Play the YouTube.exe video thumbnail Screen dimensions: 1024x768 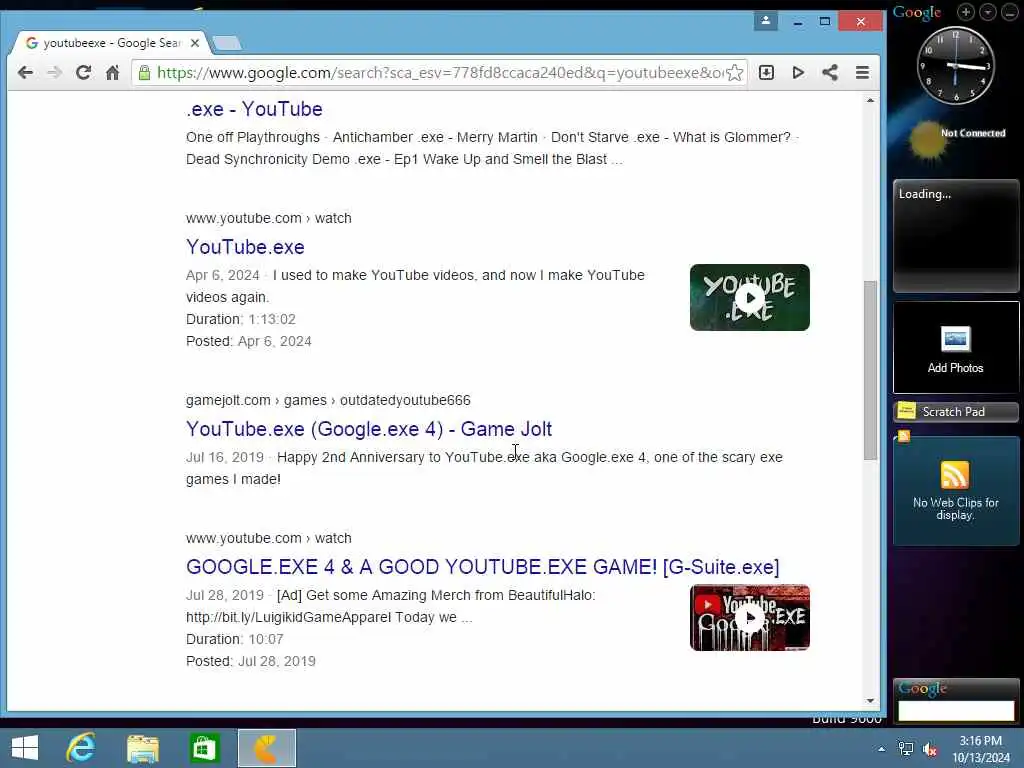[750, 298]
